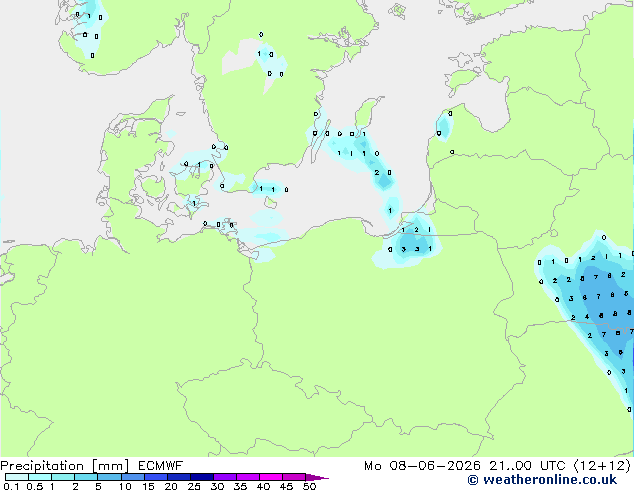The width and height of the screenshot is (634, 490).
Task: Select the 0.5–1 mm legend color swatch
Action: (x=40, y=477)
